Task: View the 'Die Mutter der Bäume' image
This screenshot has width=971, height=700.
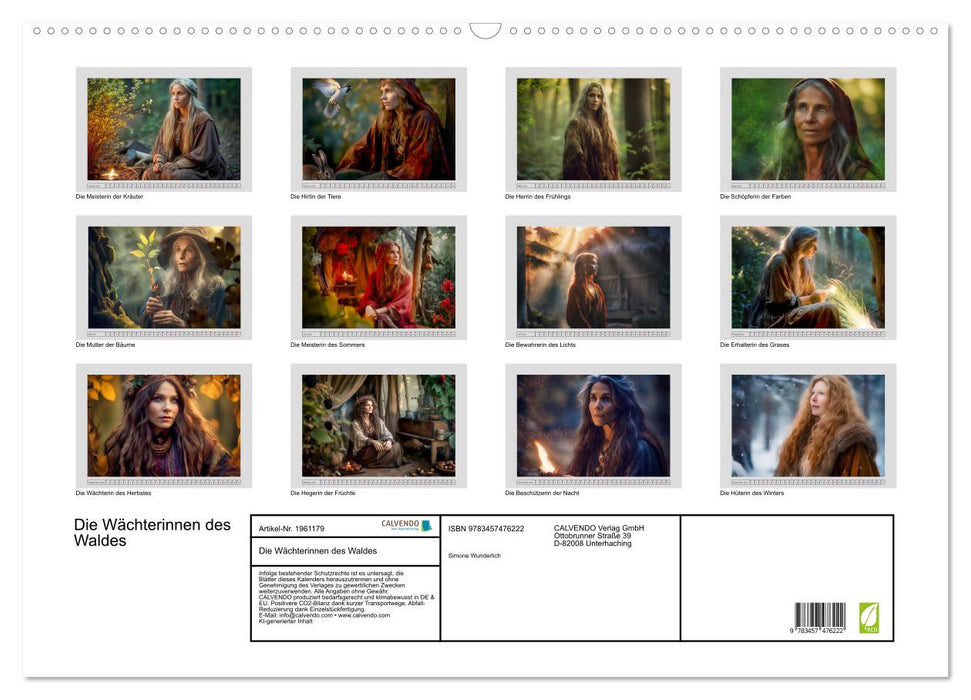Action: (164, 277)
